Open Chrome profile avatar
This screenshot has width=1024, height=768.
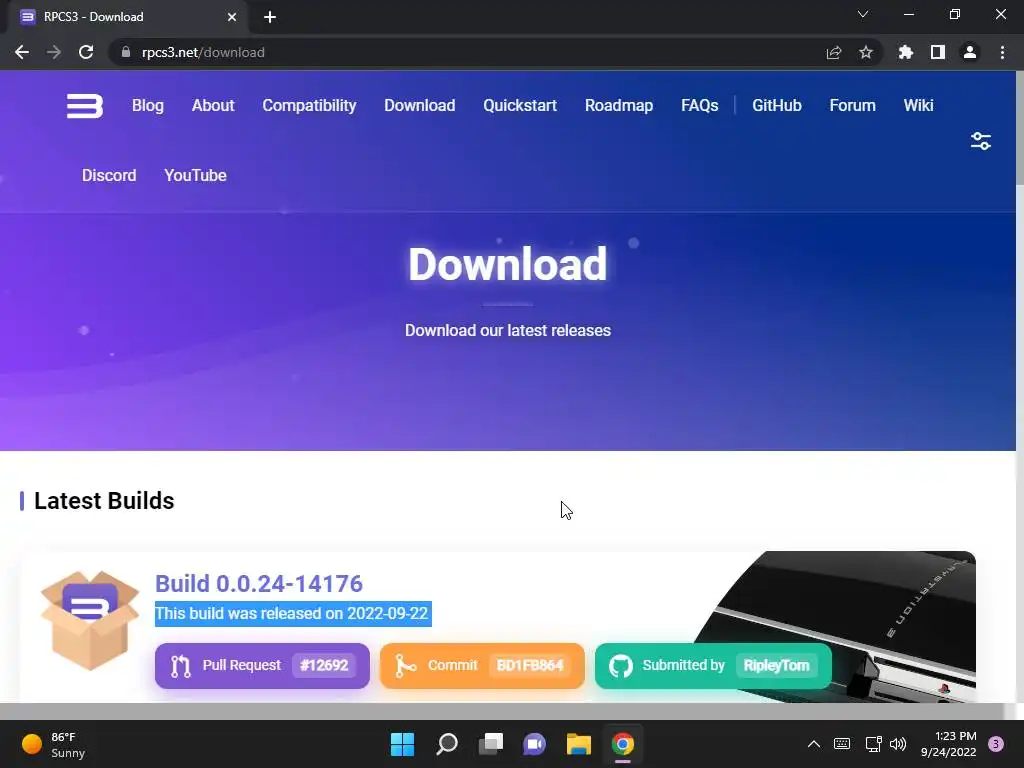[970, 52]
